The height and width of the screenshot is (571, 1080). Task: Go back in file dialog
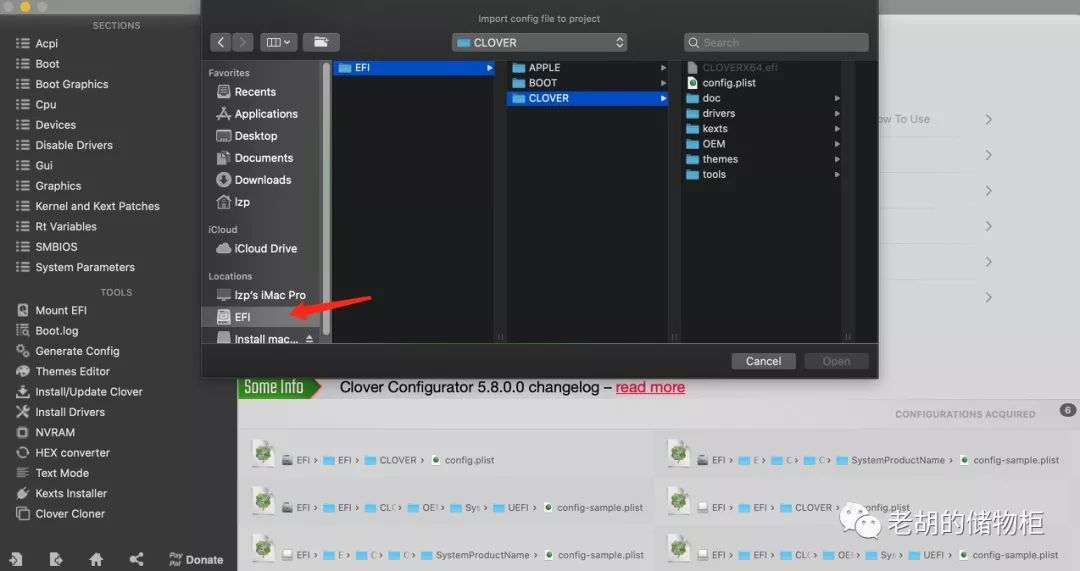(x=220, y=43)
